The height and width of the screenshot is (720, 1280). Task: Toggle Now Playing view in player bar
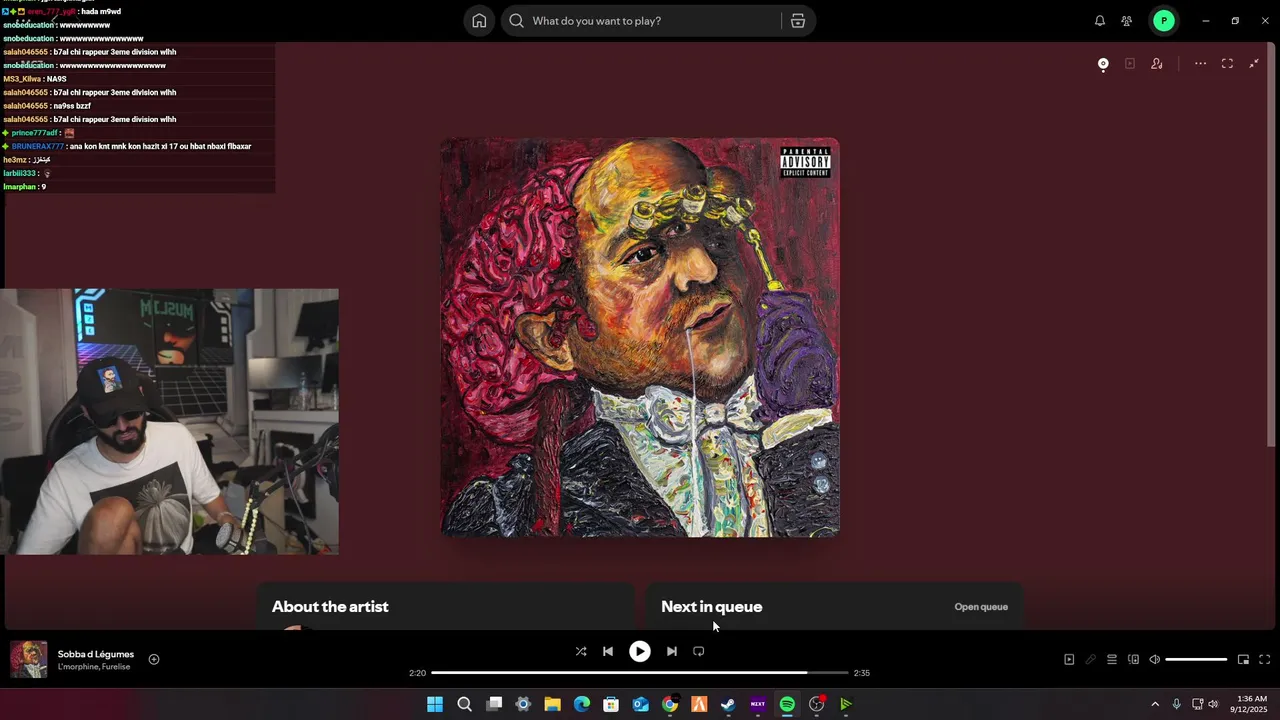[1069, 660]
